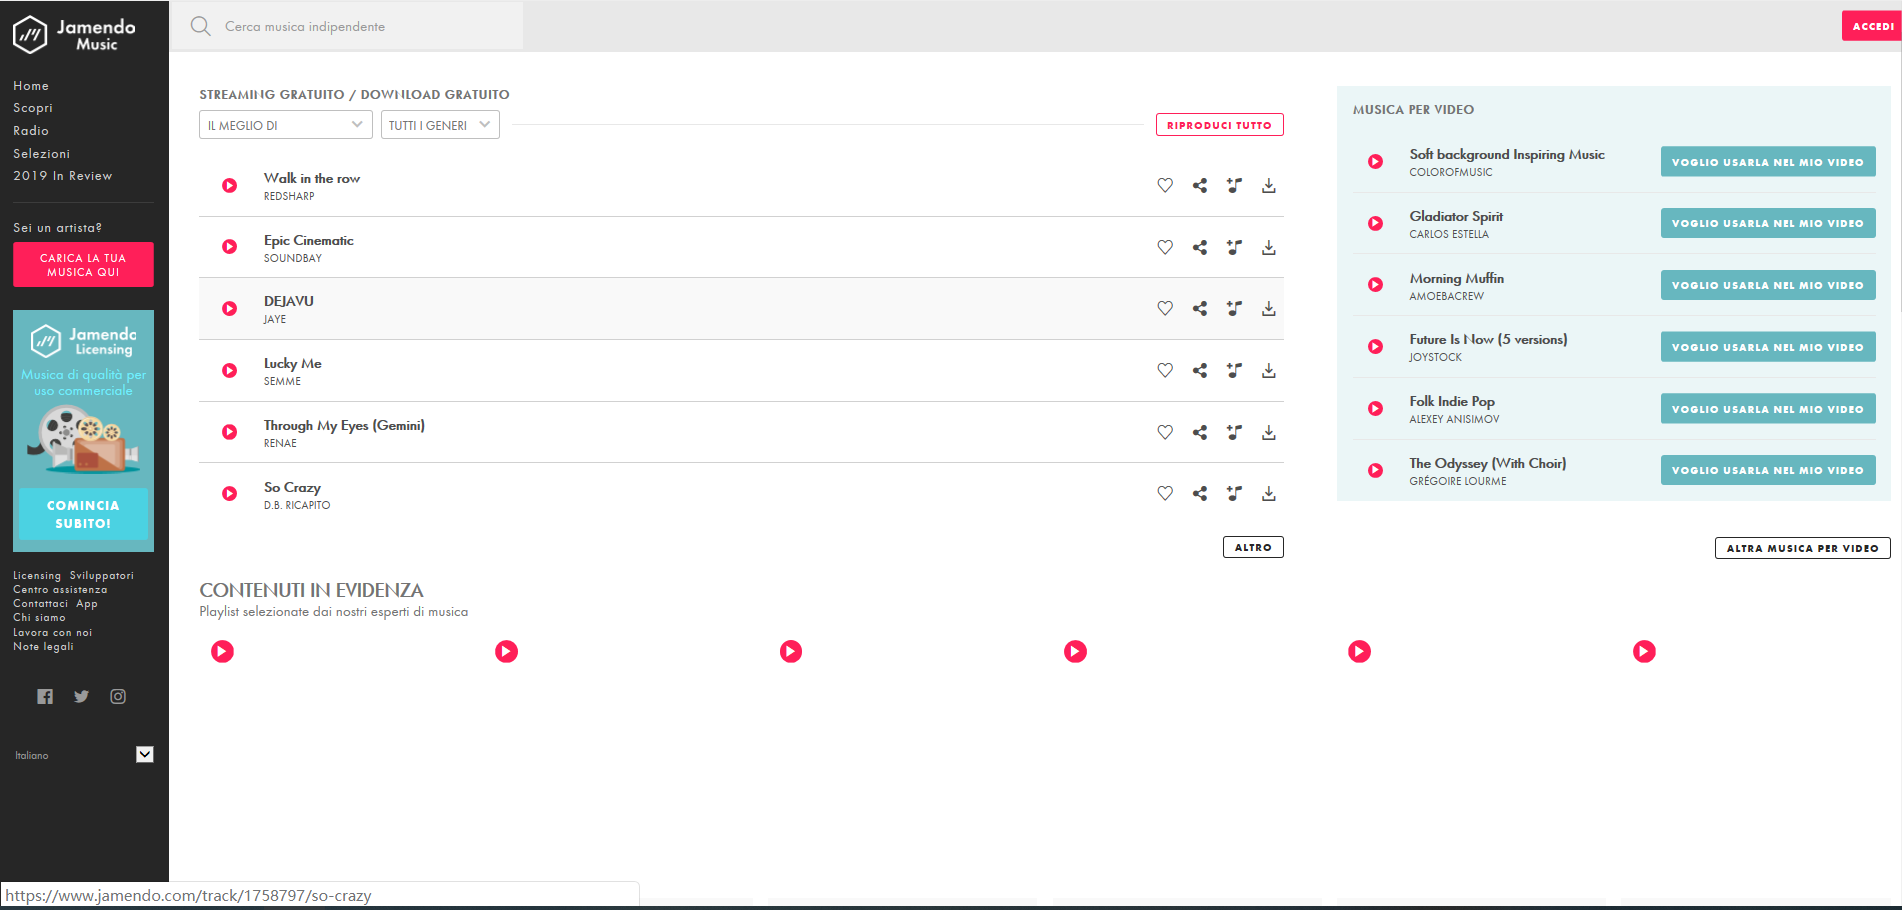The image size is (1902, 910).
Task: Share Through My Eyes (Gemini)
Action: 1200,432
